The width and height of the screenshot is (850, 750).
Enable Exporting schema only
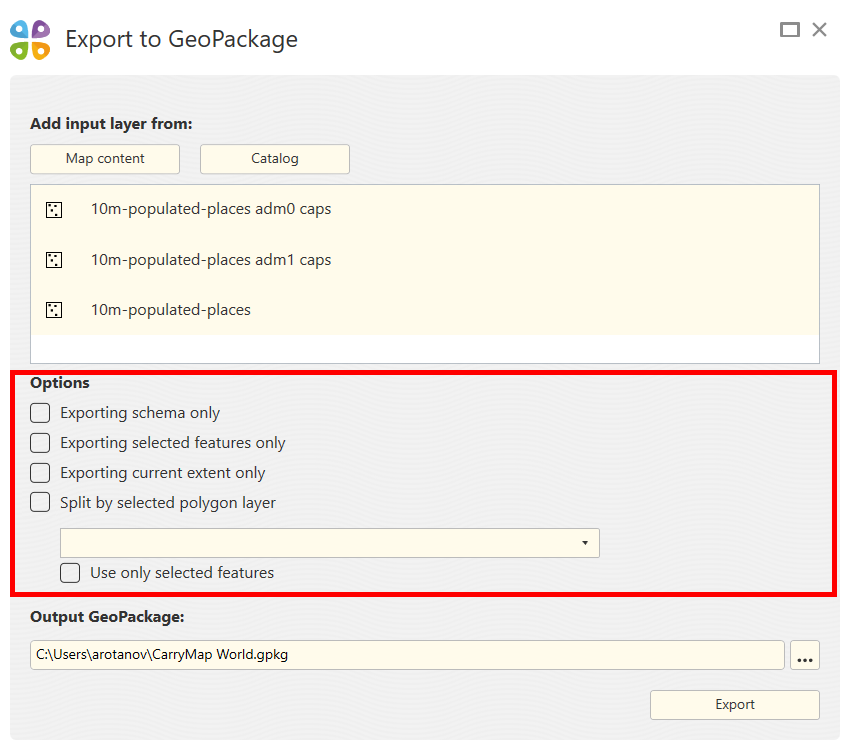40,412
